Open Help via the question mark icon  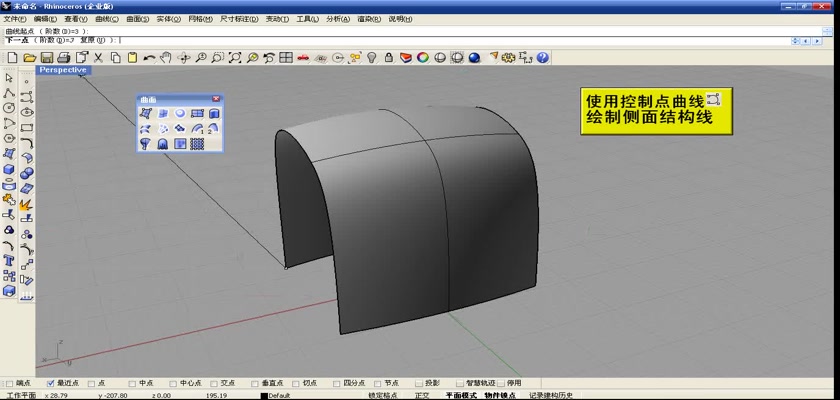pyautogui.click(x=543, y=58)
